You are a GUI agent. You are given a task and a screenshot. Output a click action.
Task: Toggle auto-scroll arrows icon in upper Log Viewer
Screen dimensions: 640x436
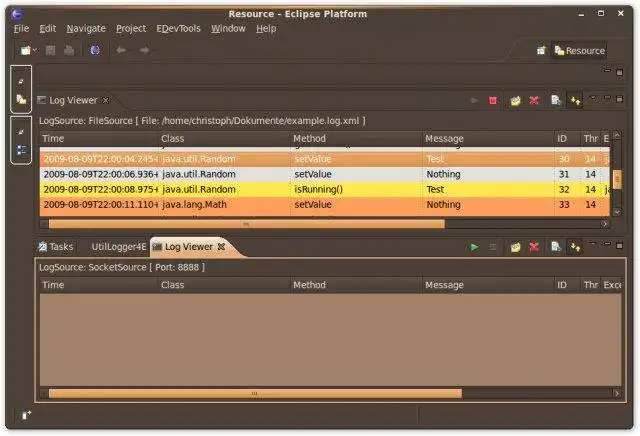pyautogui.click(x=576, y=100)
